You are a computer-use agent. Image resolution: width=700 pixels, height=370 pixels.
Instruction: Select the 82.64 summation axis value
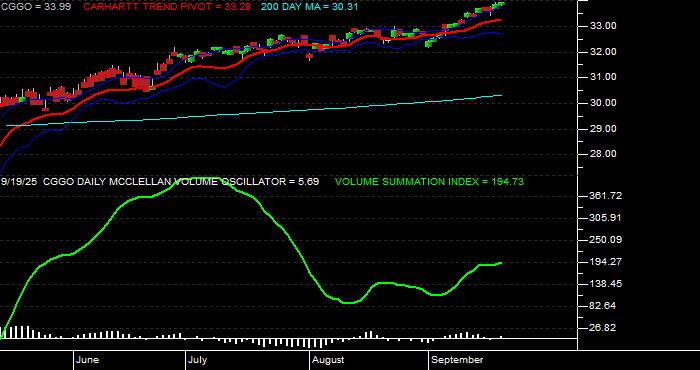[x=603, y=306]
